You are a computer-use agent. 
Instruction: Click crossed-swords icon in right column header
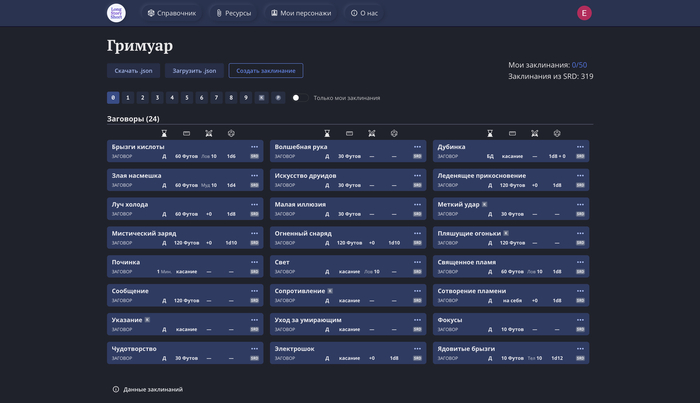click(x=534, y=133)
